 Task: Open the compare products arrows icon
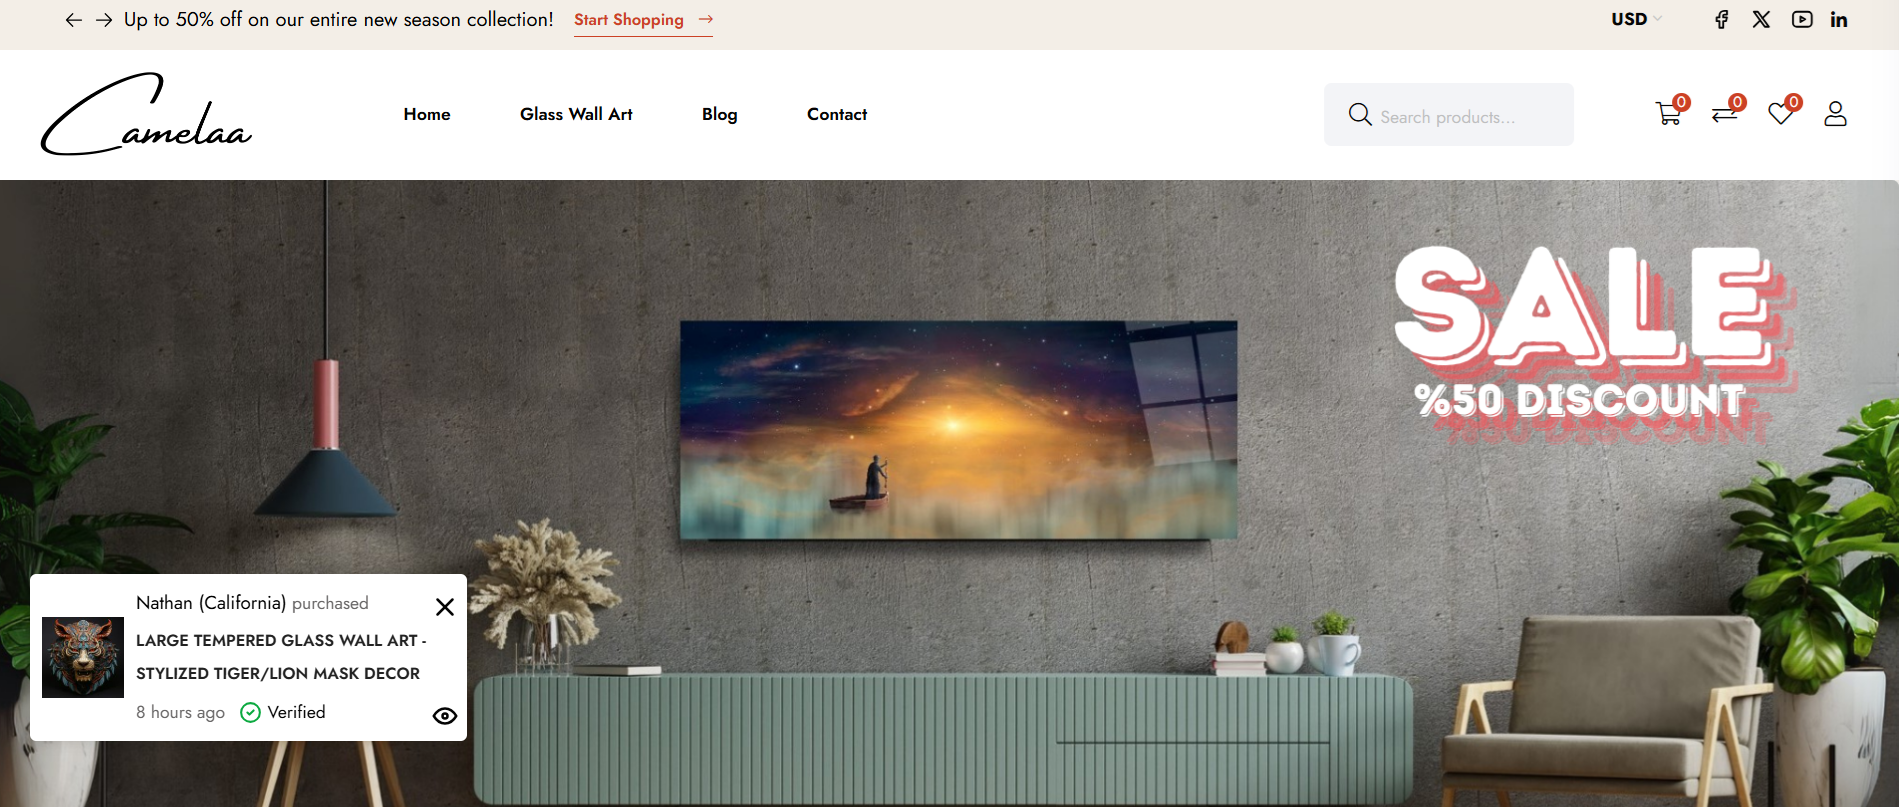click(1725, 113)
